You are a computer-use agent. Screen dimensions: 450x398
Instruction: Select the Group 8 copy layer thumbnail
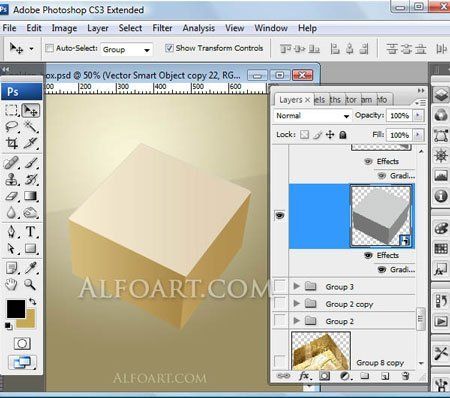[x=321, y=350]
